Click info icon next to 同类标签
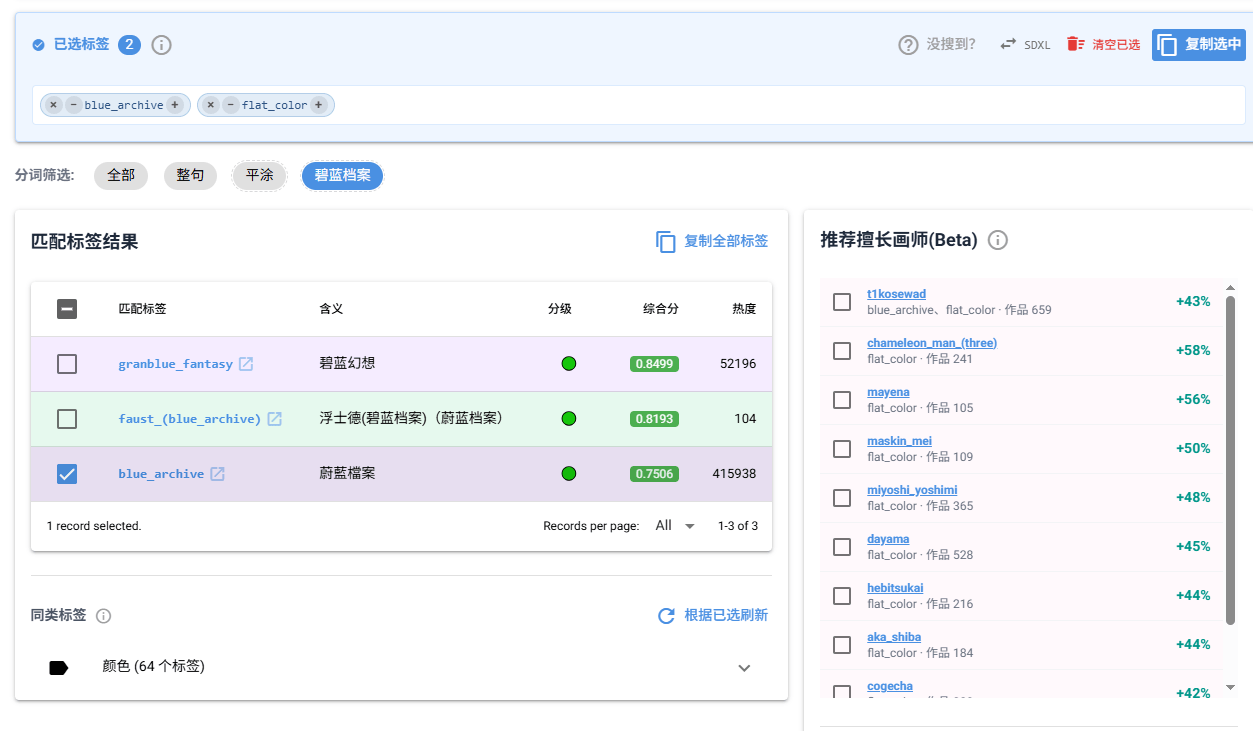The width and height of the screenshot is (1253, 731). click(103, 616)
